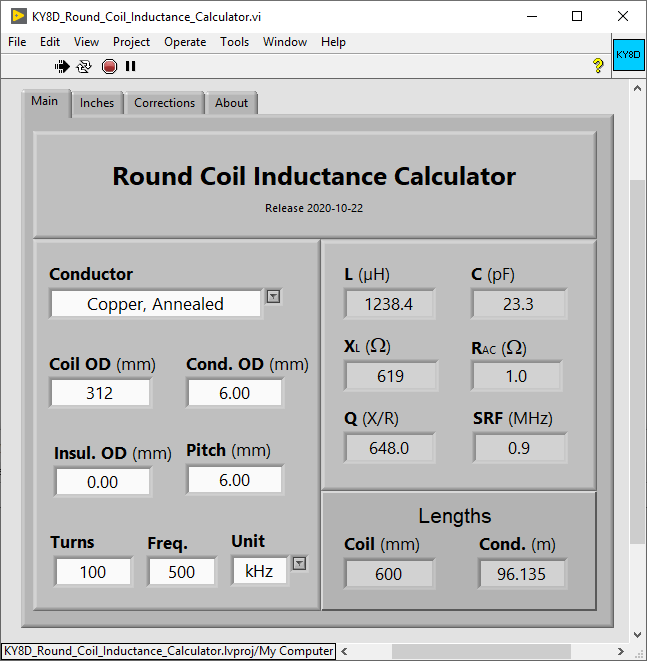Click the Run Continuously icon

tap(84, 67)
